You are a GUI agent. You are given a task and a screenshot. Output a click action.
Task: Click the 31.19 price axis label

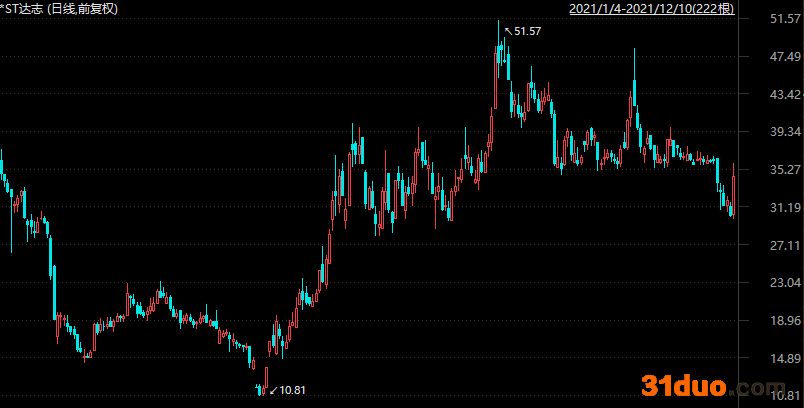tap(773, 208)
